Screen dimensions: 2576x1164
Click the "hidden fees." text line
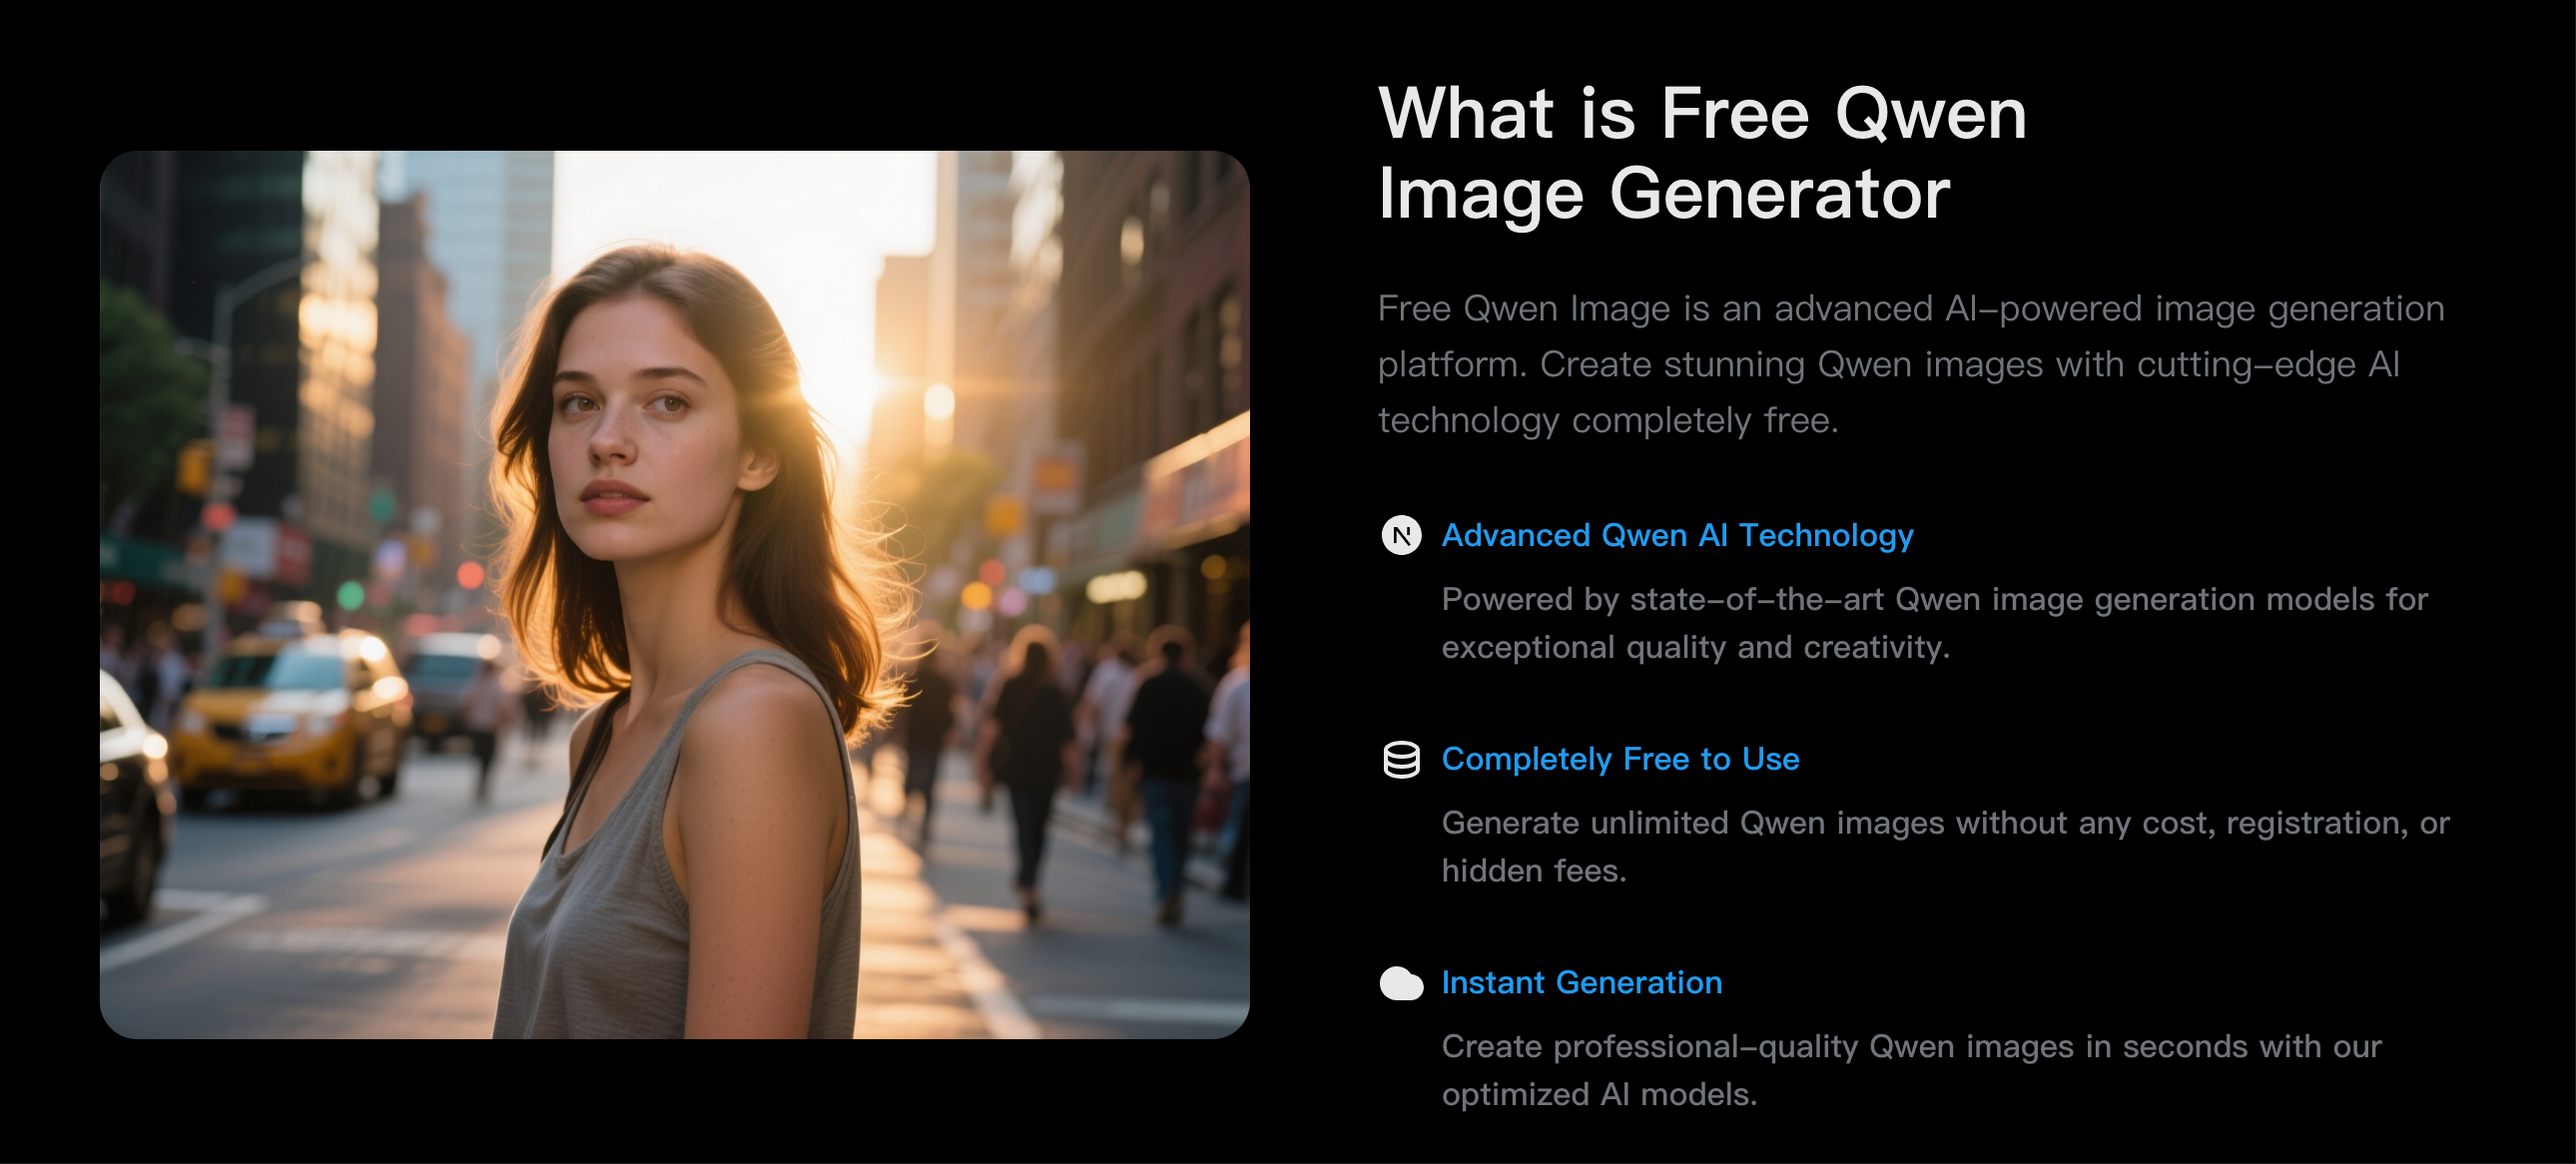1533,871
